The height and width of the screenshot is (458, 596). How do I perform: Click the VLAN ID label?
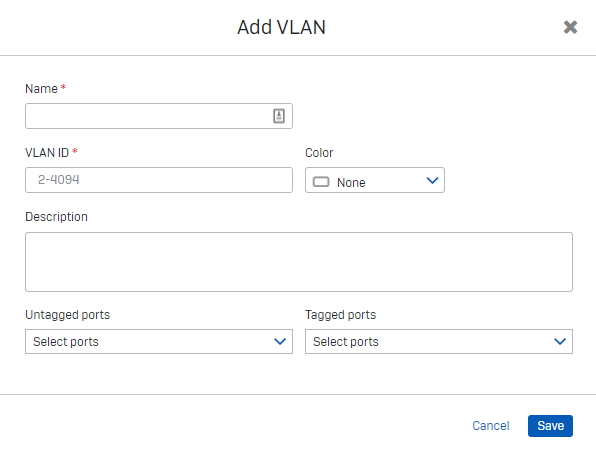(47, 152)
